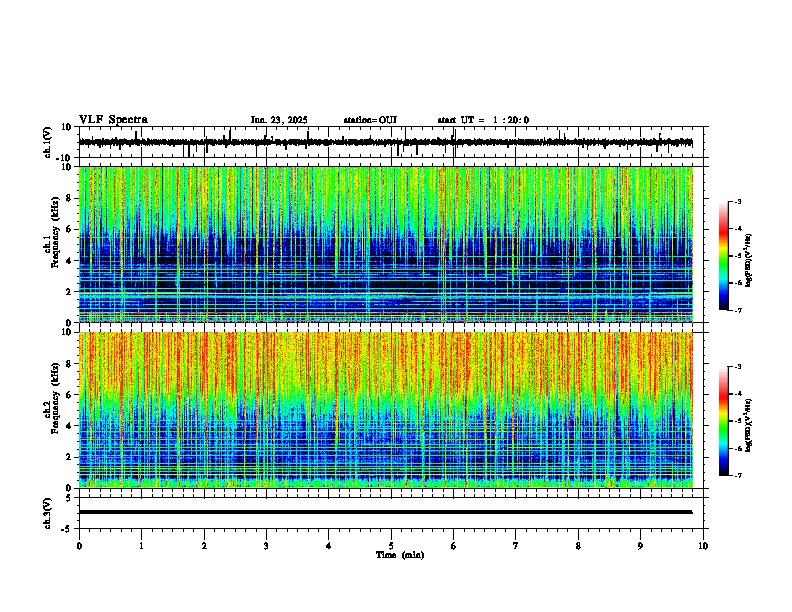Click the ch.2 frequency spectrogram panel
The width and height of the screenshot is (792, 612).
click(x=386, y=410)
